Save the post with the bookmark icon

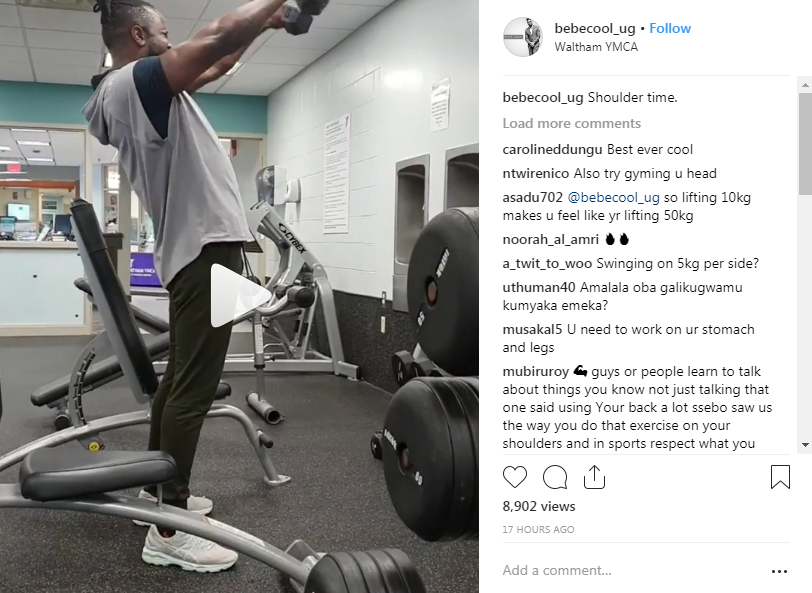(x=780, y=477)
